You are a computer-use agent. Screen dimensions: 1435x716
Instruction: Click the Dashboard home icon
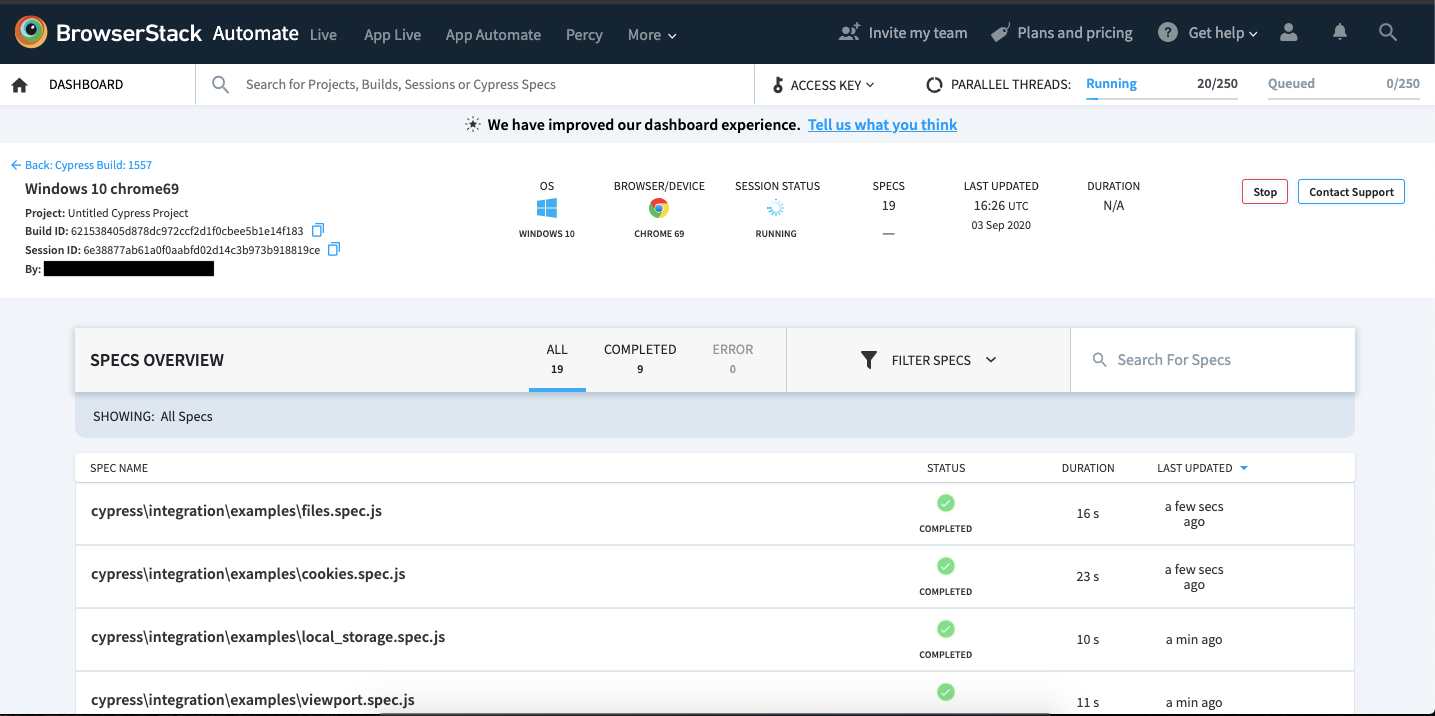click(x=18, y=84)
